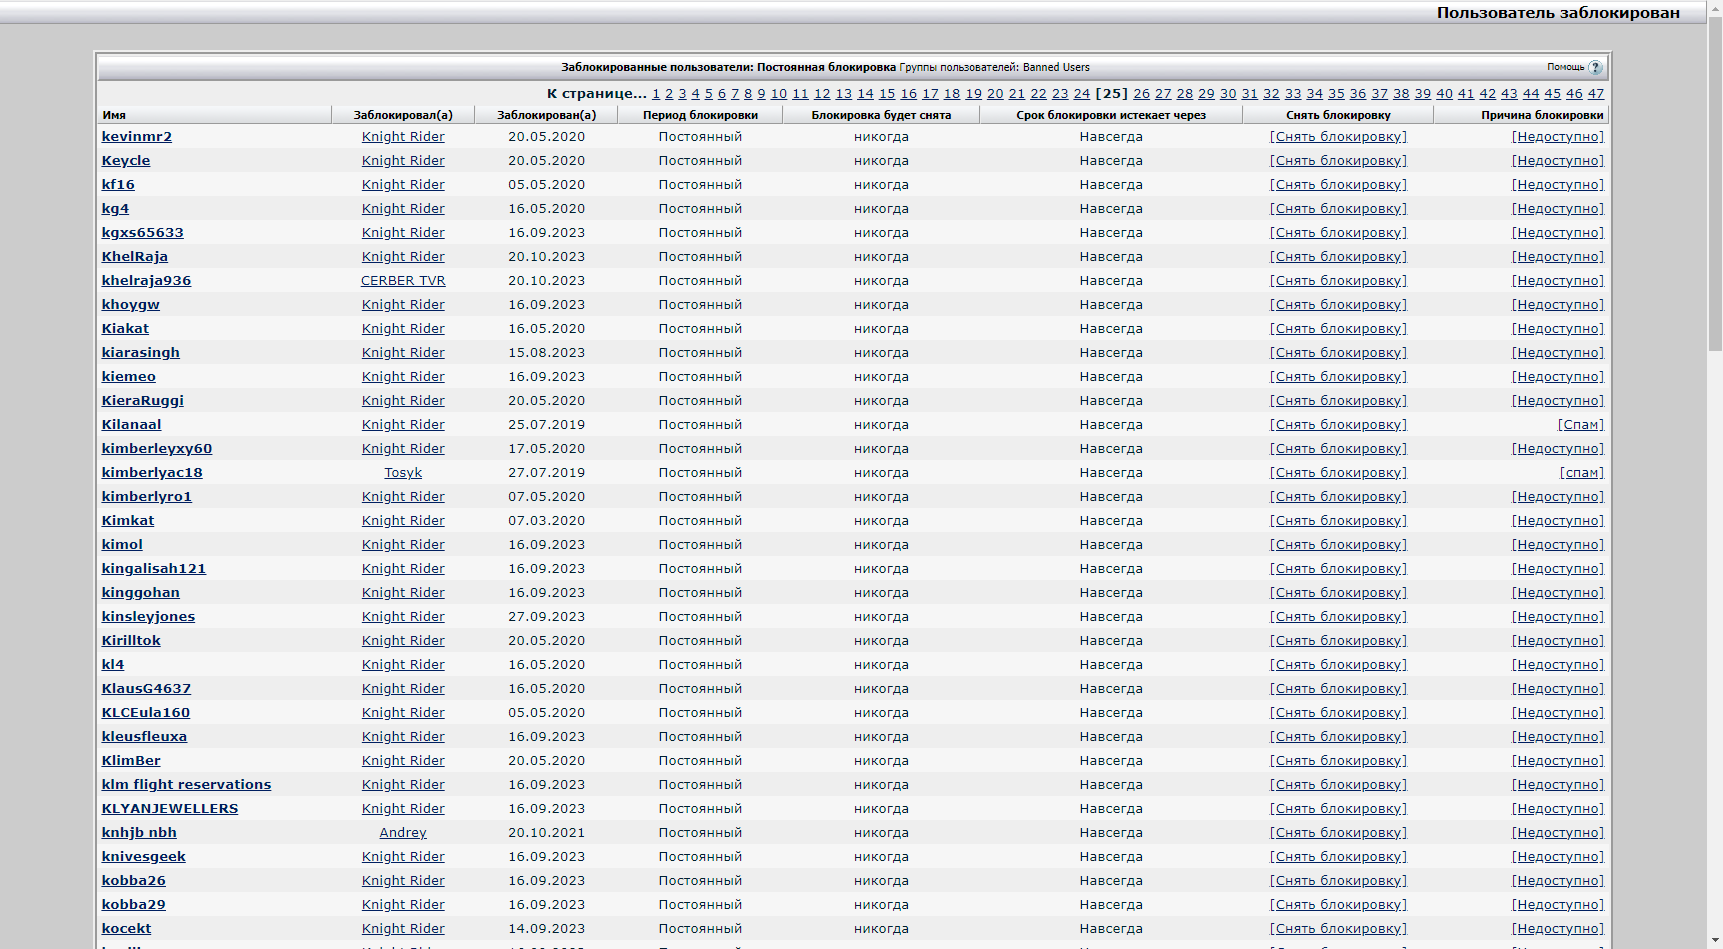1723x949 pixels.
Task: Remove ban for kimberlyac18
Action: 1337,473
